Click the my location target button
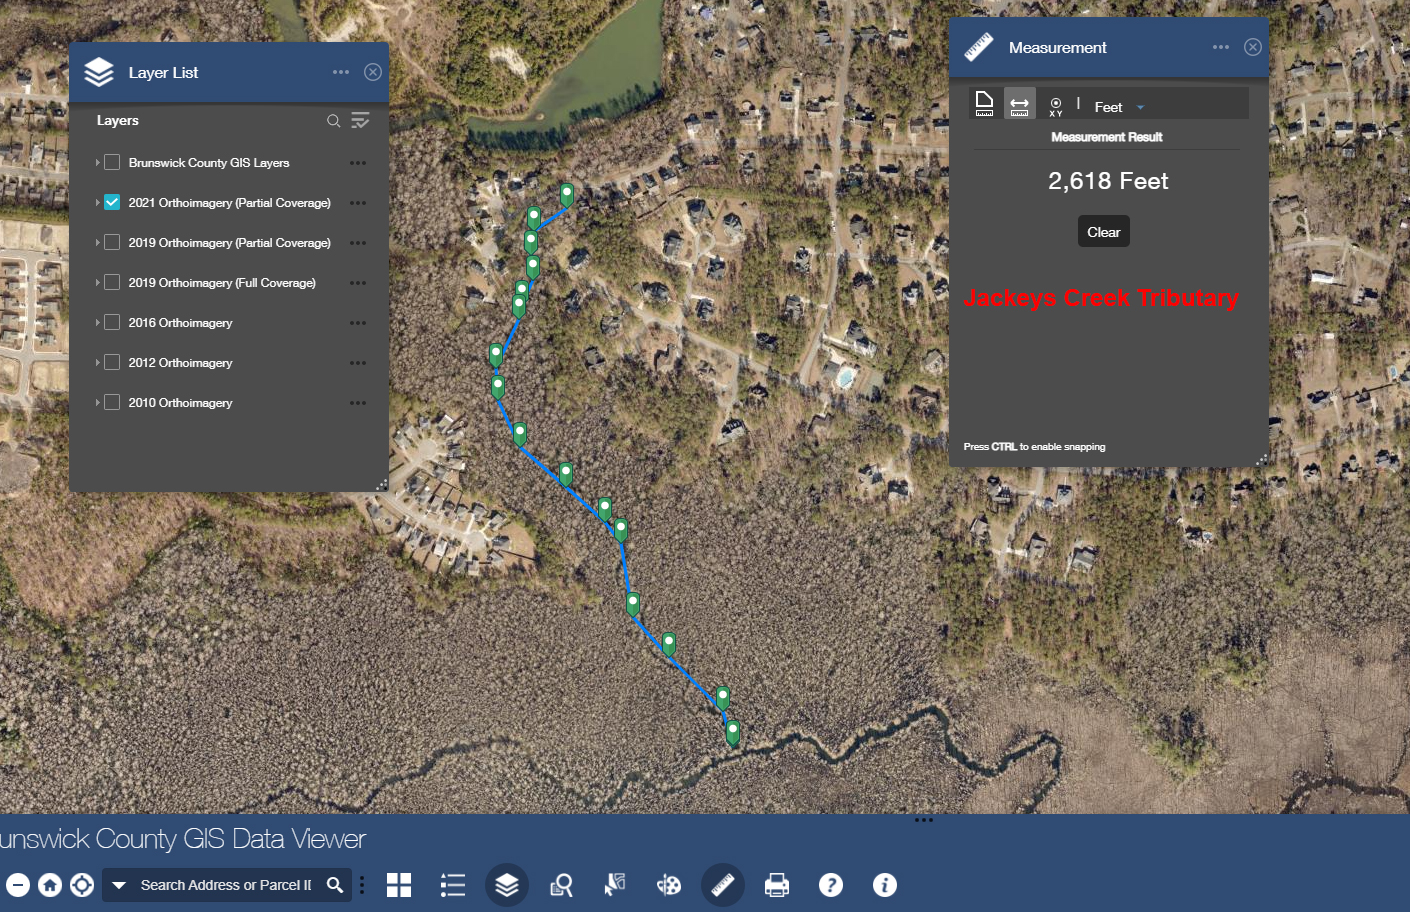This screenshot has width=1410, height=912. tap(82, 885)
